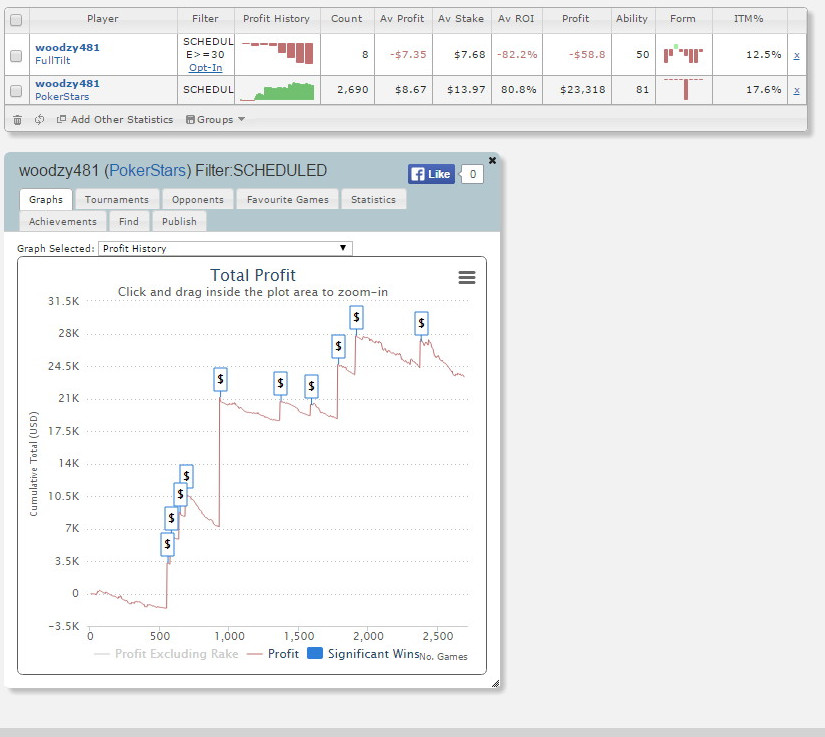Switch to the Statistics tab
This screenshot has height=737, width=825.
(x=374, y=200)
